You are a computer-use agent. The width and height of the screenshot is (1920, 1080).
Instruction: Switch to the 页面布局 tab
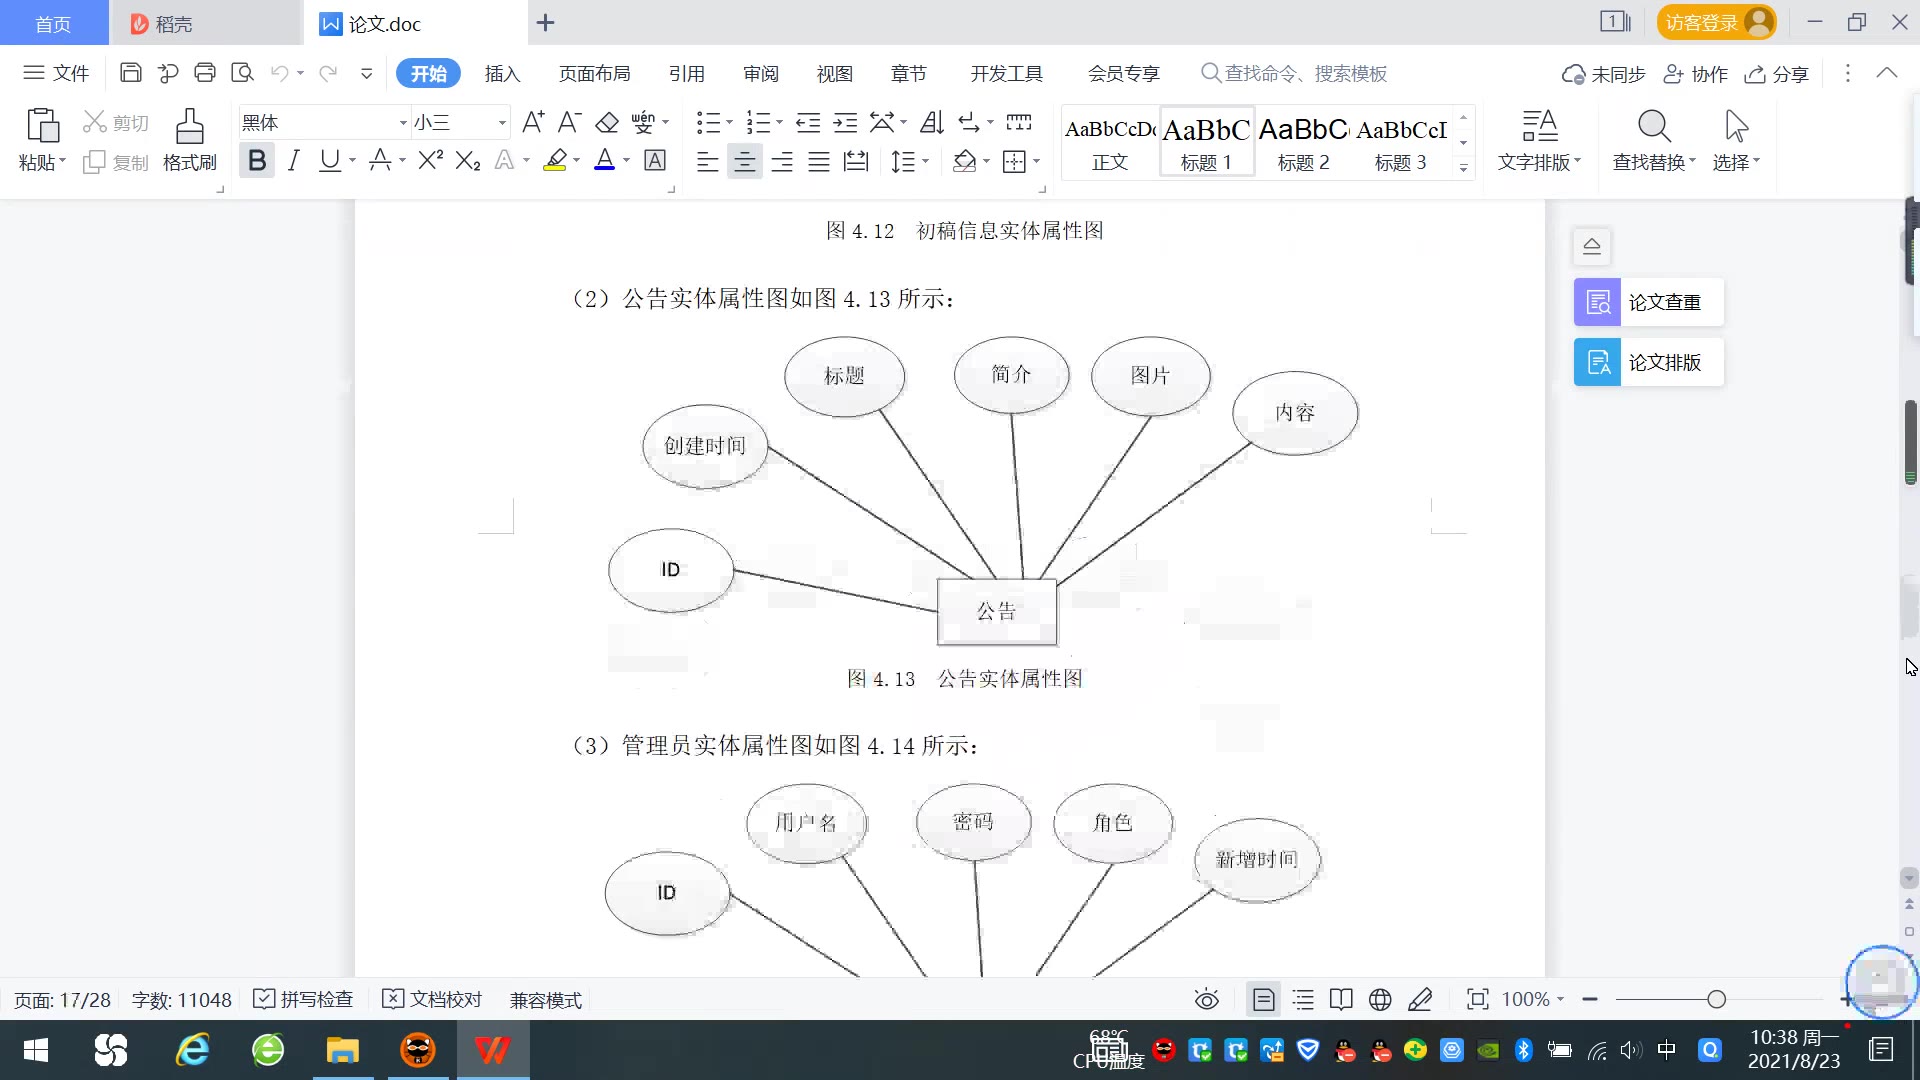click(594, 74)
